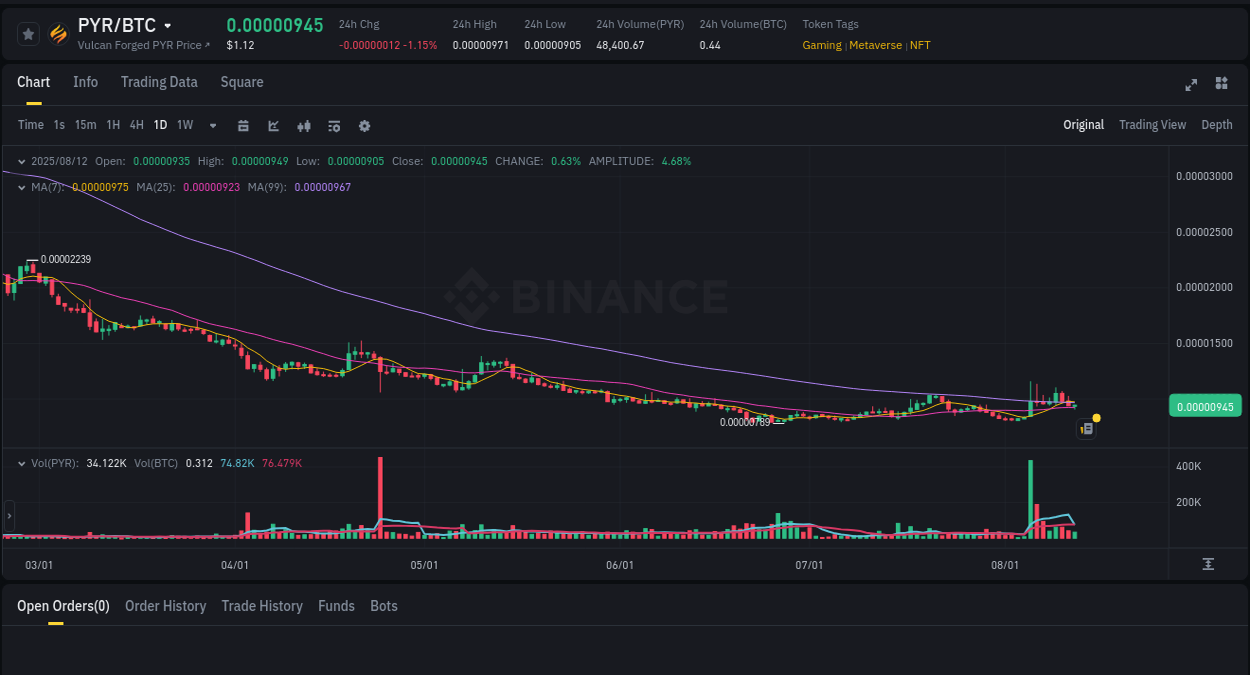Switch chart mode to Trading View

pyautogui.click(x=1152, y=125)
